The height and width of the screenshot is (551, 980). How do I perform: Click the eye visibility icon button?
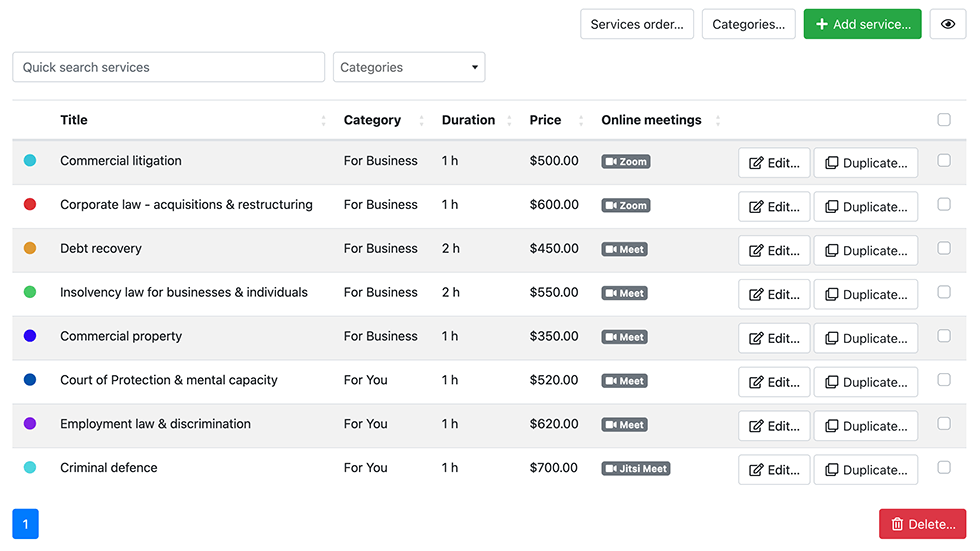[x=948, y=24]
